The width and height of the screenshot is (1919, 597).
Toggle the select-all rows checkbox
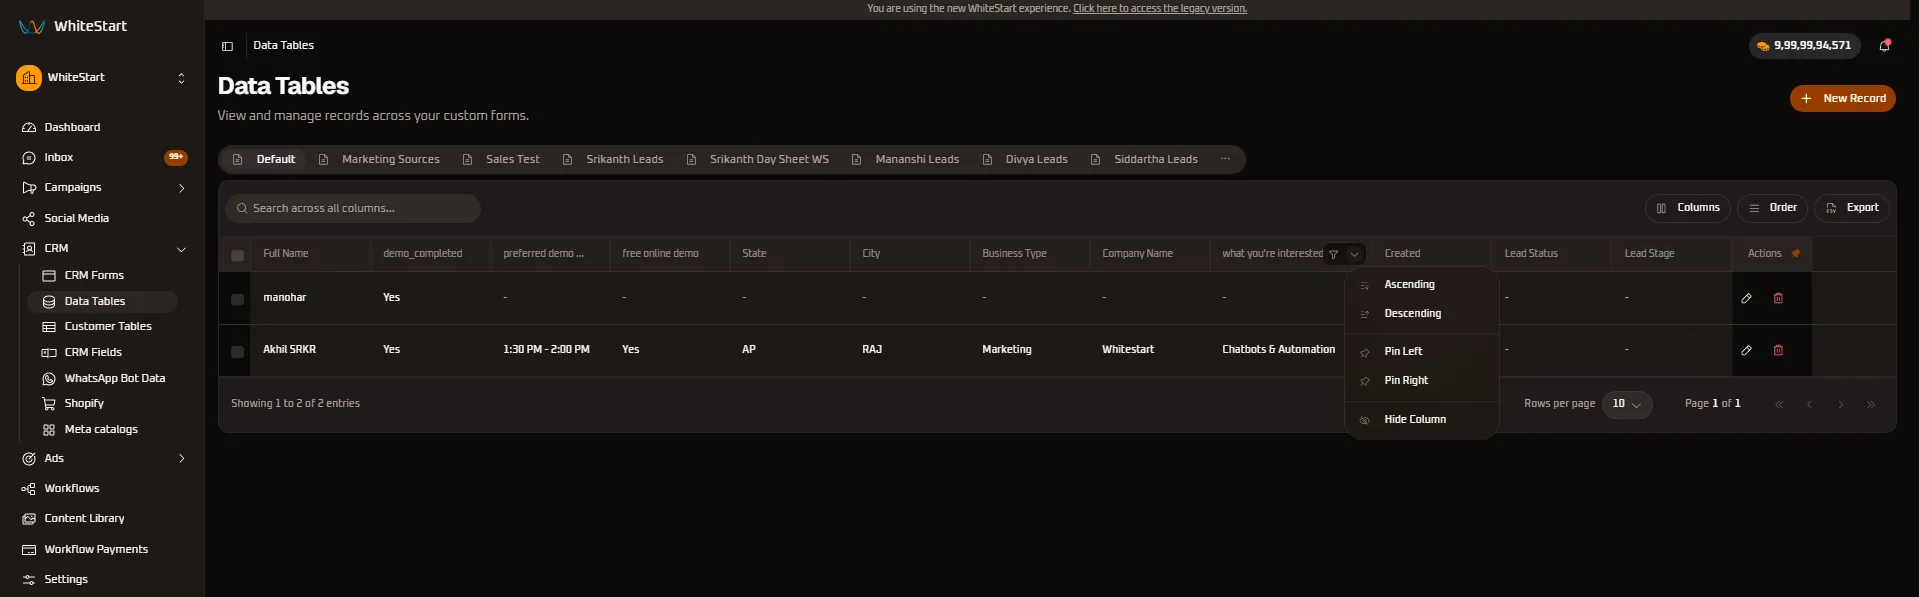click(237, 255)
